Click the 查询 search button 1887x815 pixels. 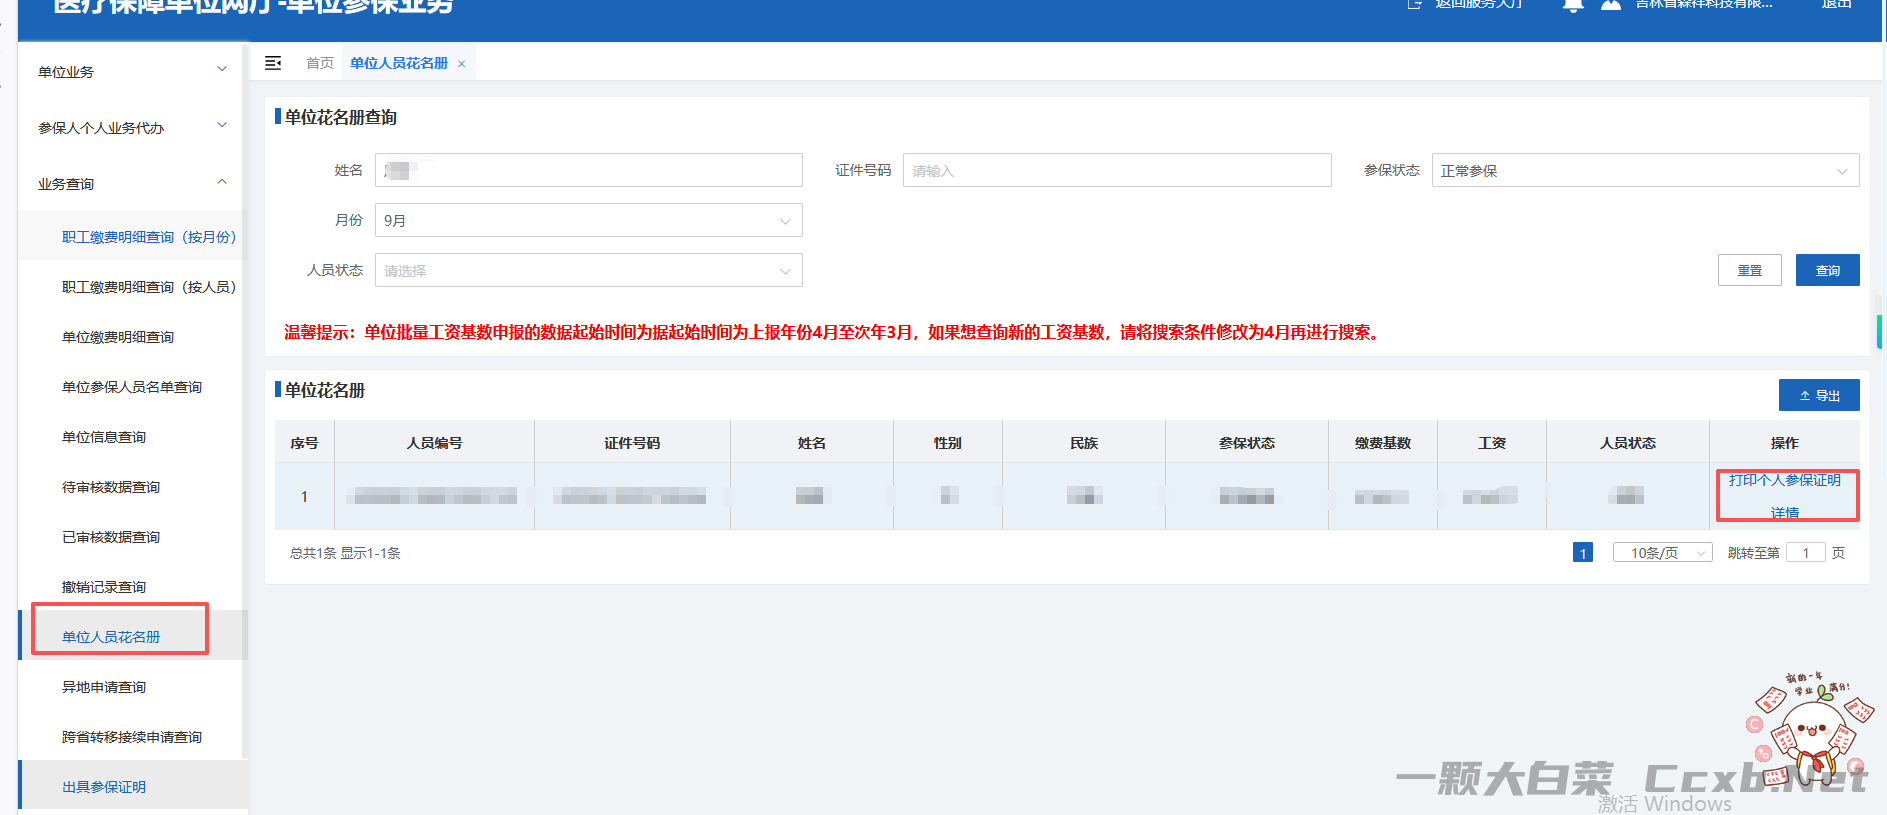[x=1827, y=271]
